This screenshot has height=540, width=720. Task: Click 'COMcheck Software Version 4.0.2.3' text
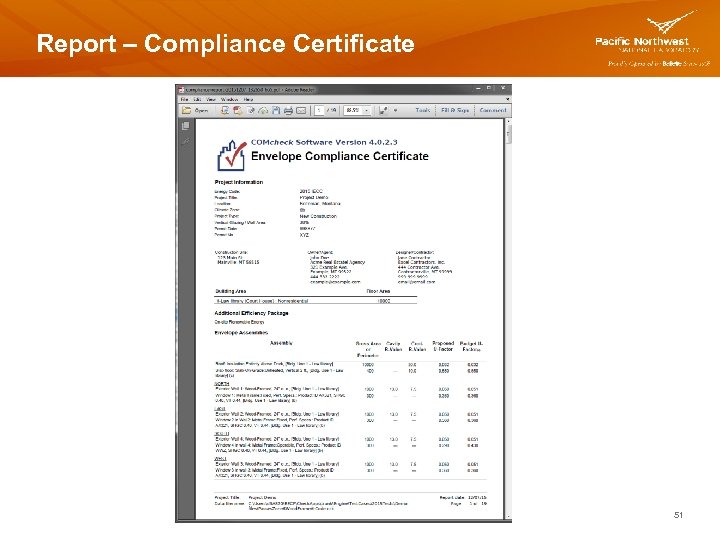tap(324, 142)
